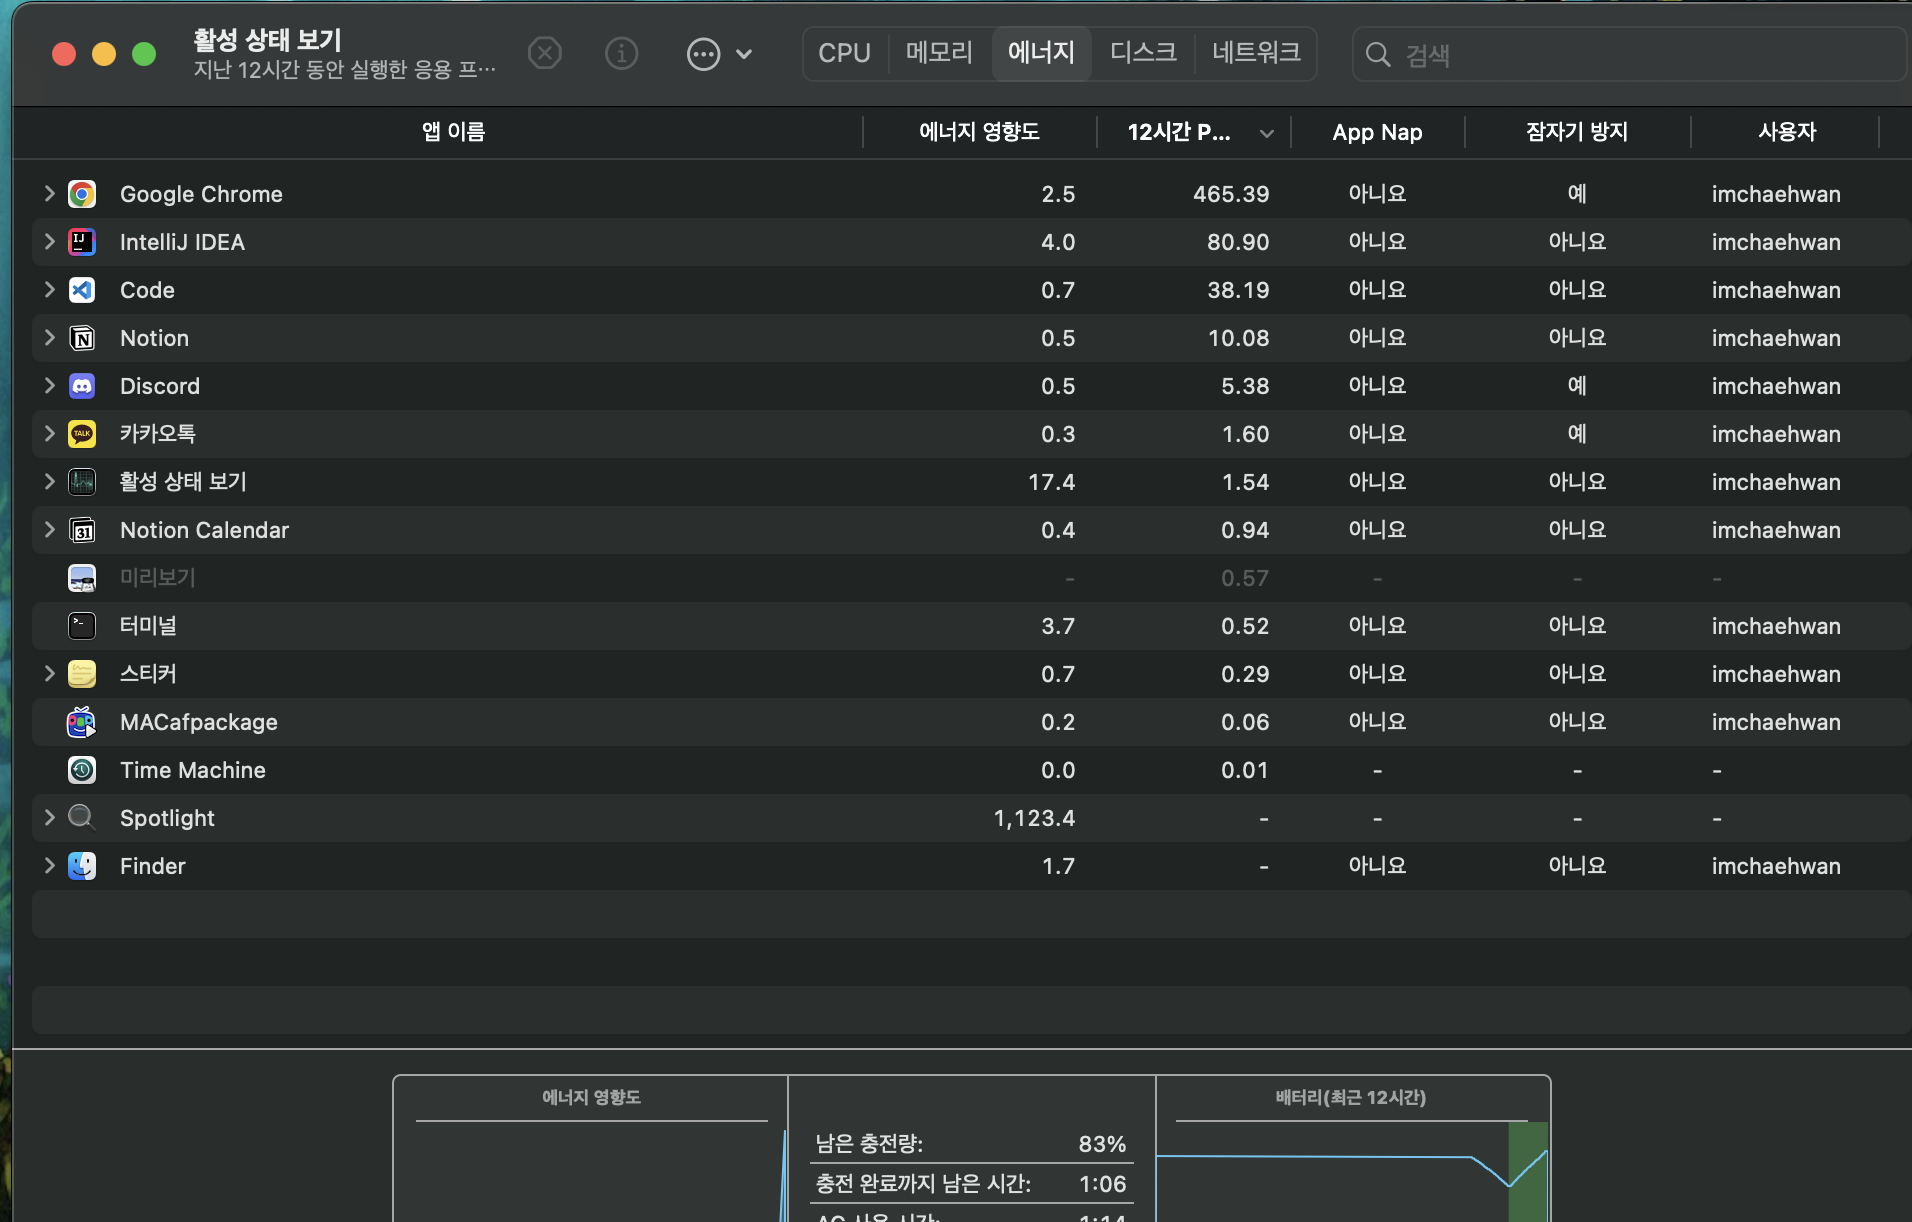
Task: Expand the Notion Calendar row
Action: [49, 529]
